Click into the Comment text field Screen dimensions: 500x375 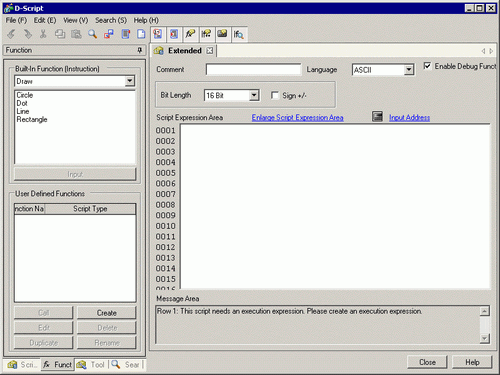253,70
